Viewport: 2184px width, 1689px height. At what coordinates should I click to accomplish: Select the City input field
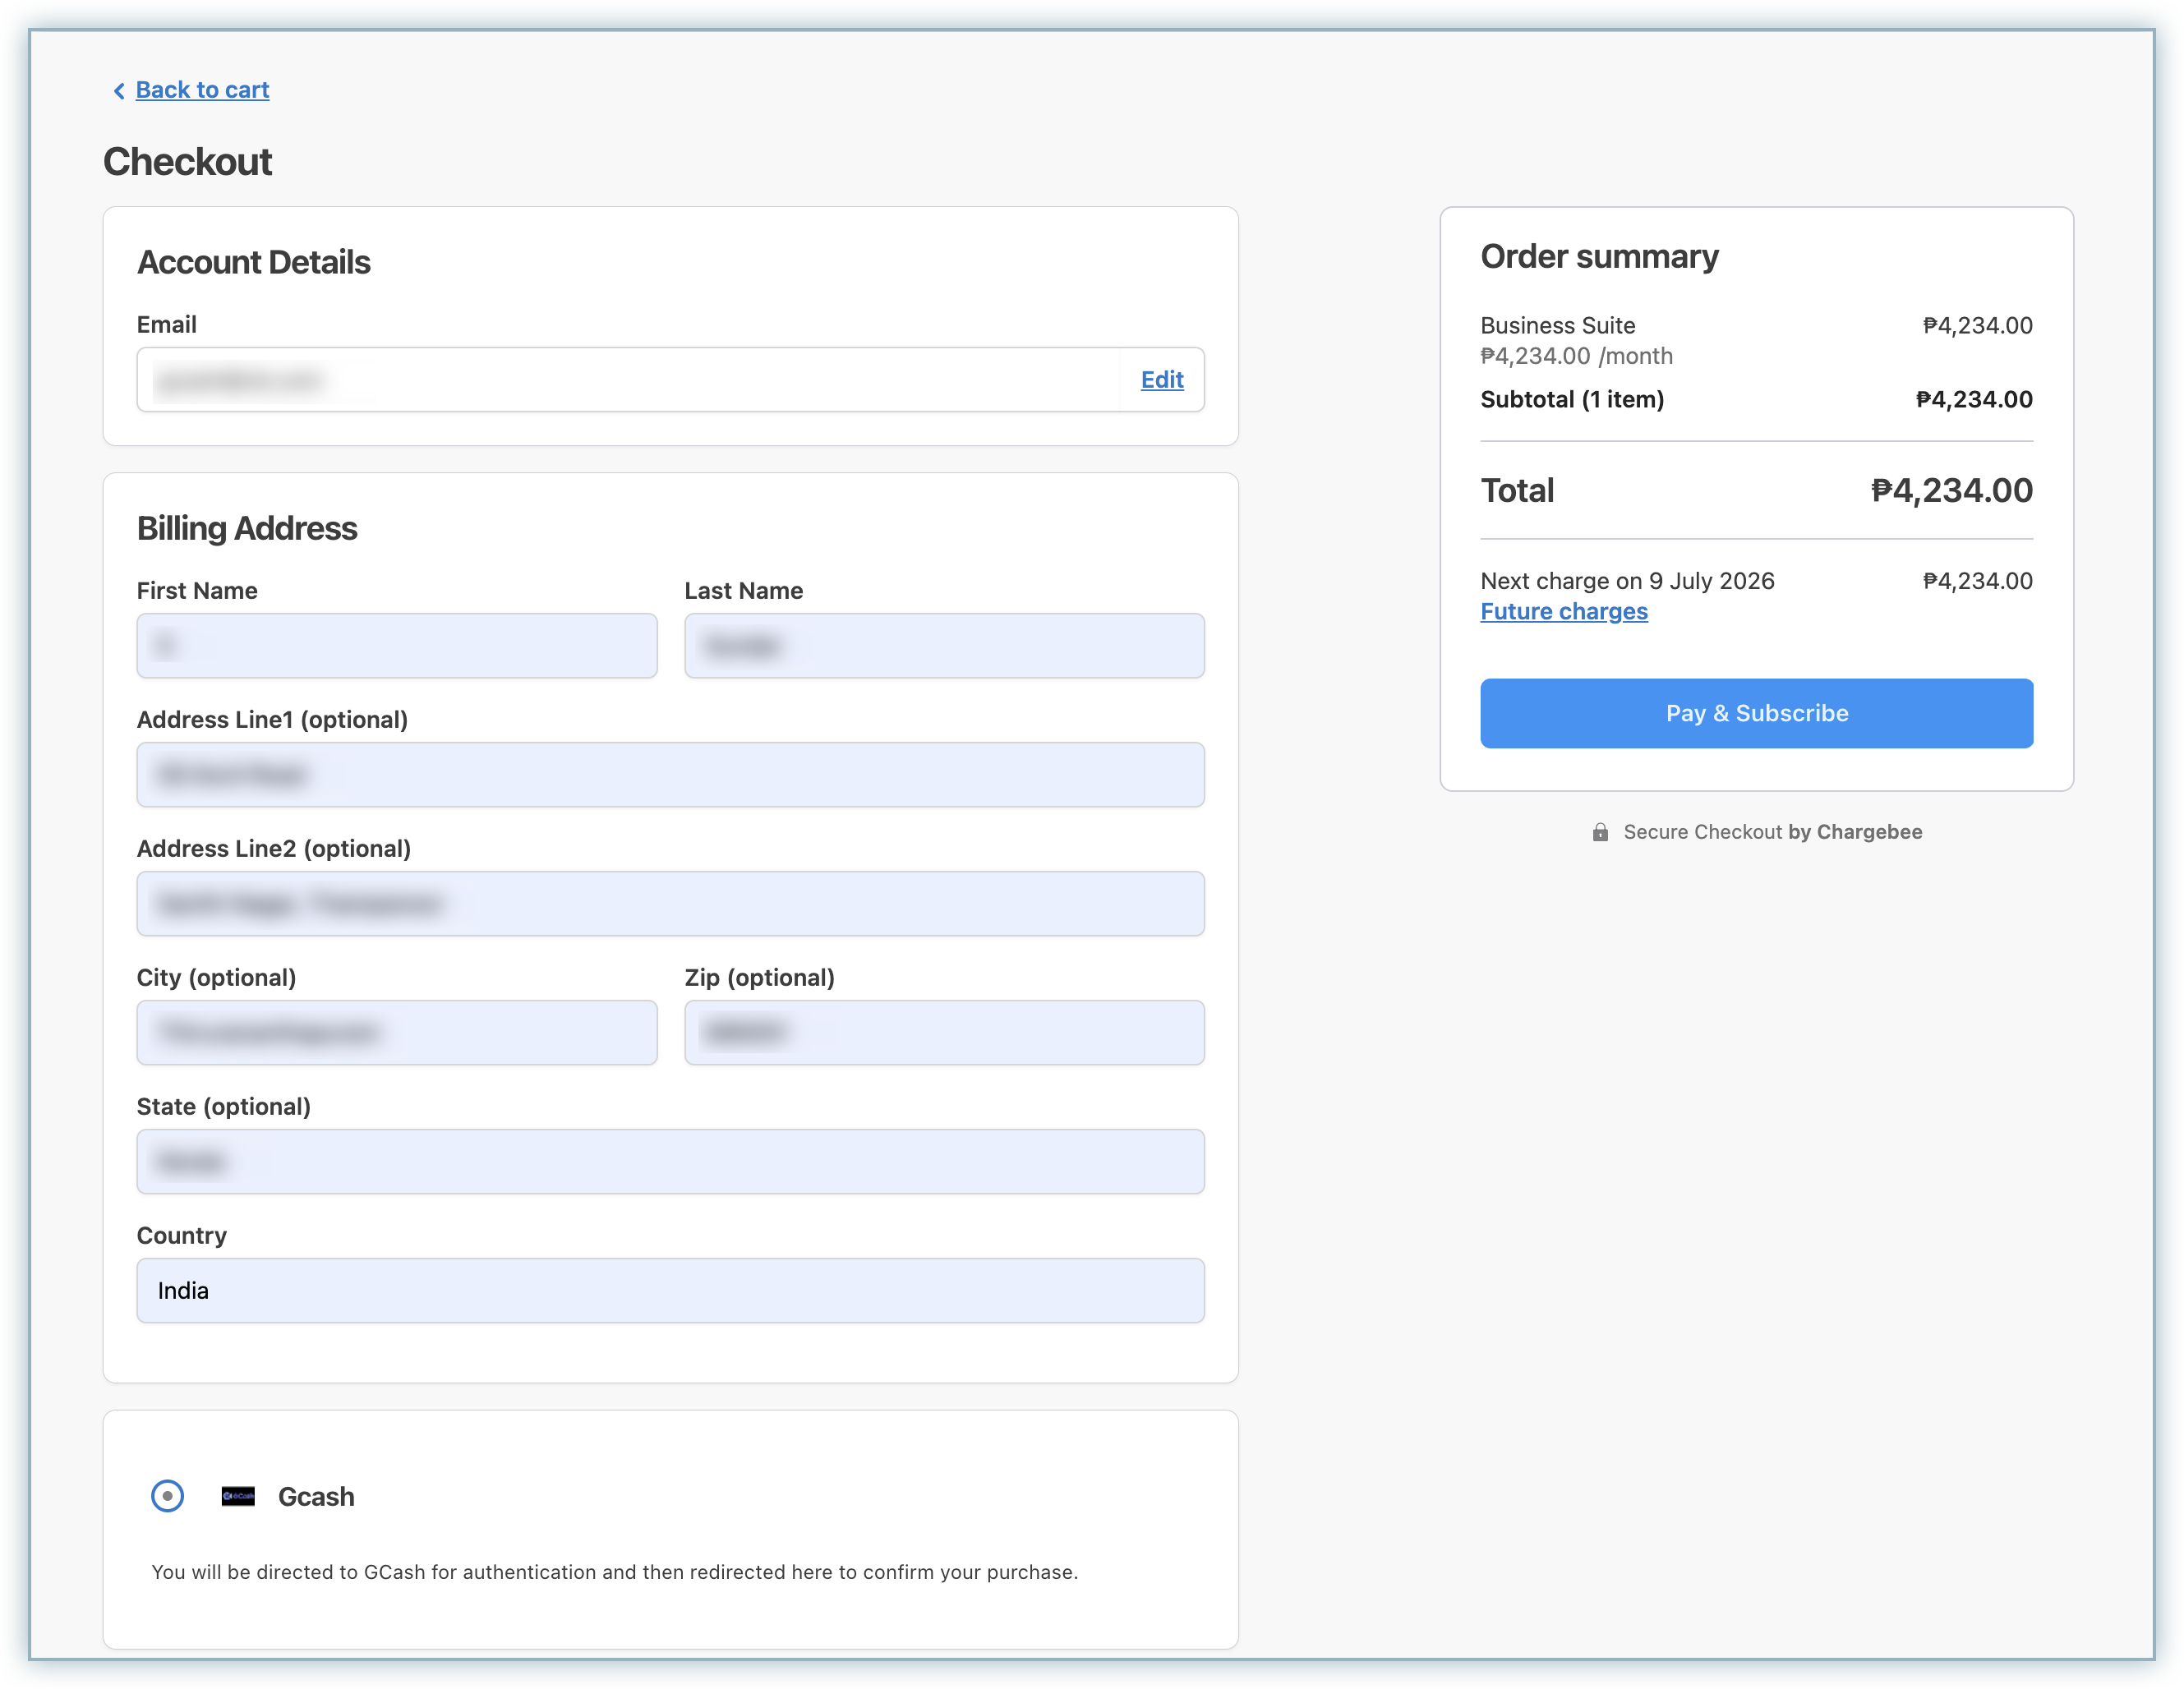pyautogui.click(x=397, y=1033)
